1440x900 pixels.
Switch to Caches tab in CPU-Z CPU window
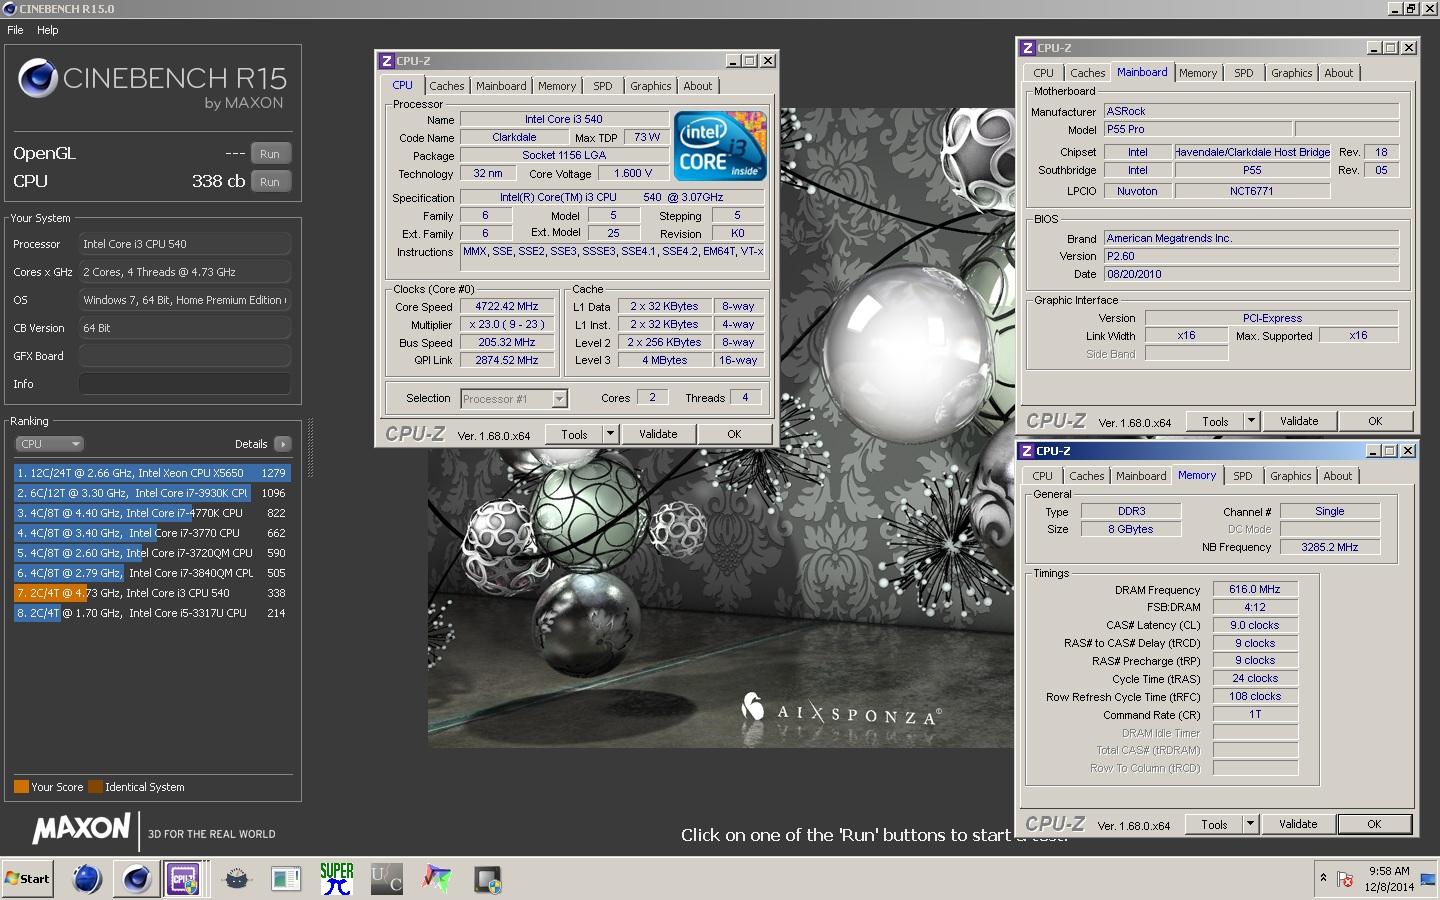[x=447, y=86]
